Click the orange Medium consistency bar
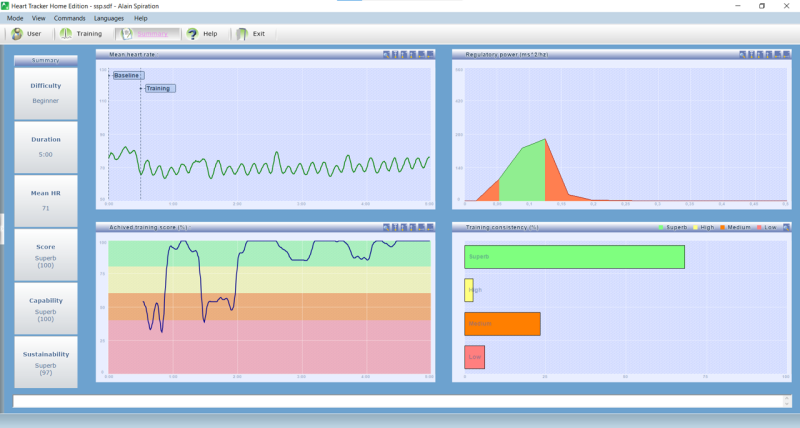This screenshot has width=800, height=428. [502, 323]
